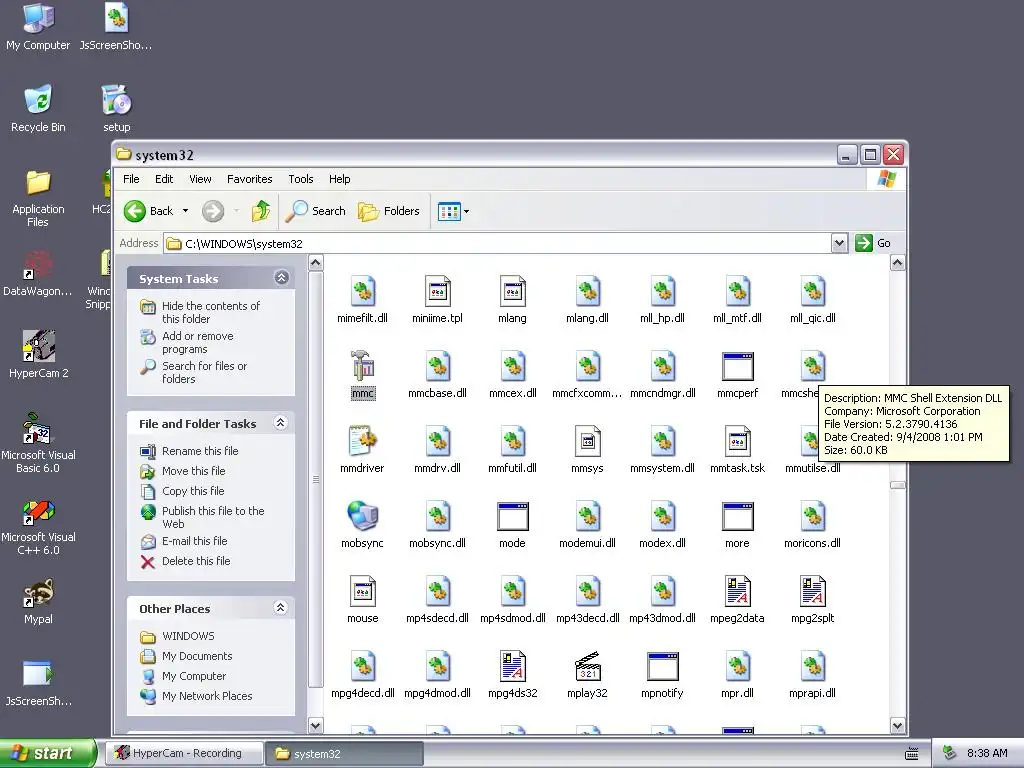Select the mmcbase.dll file
The width and height of the screenshot is (1024, 768).
(437, 375)
